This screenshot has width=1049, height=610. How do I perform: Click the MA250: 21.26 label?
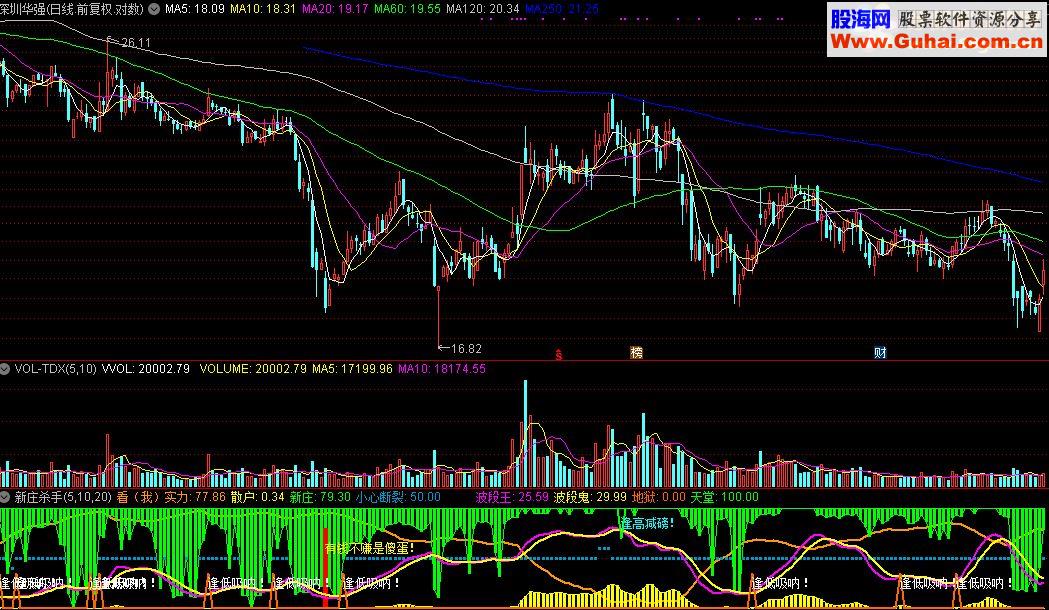tap(562, 9)
